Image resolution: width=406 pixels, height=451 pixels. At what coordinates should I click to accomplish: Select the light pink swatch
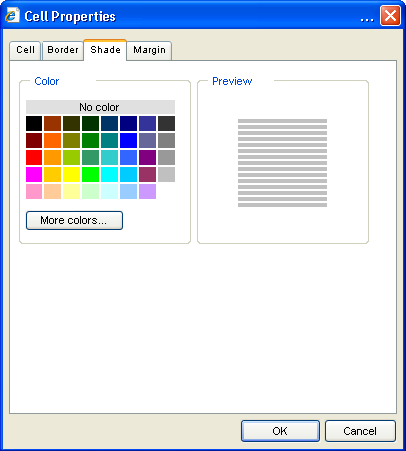tap(34, 191)
